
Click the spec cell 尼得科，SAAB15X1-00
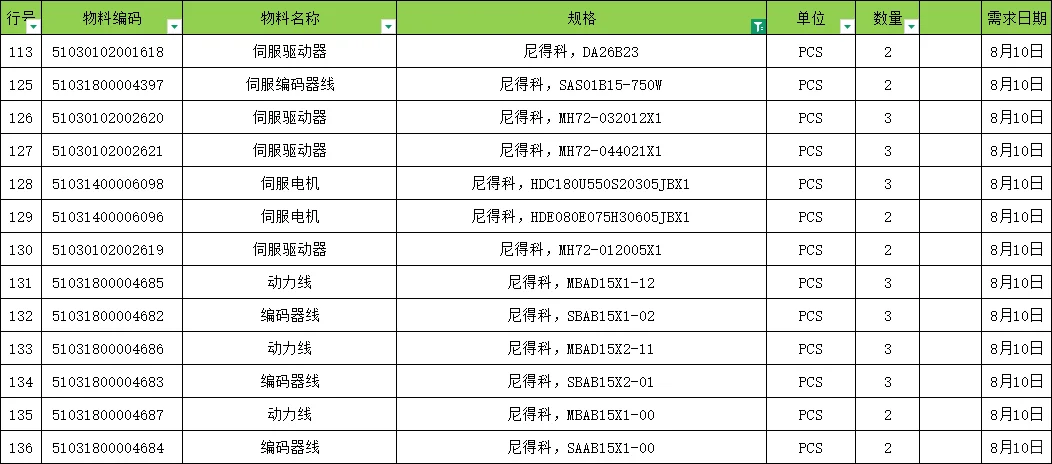coord(581,447)
